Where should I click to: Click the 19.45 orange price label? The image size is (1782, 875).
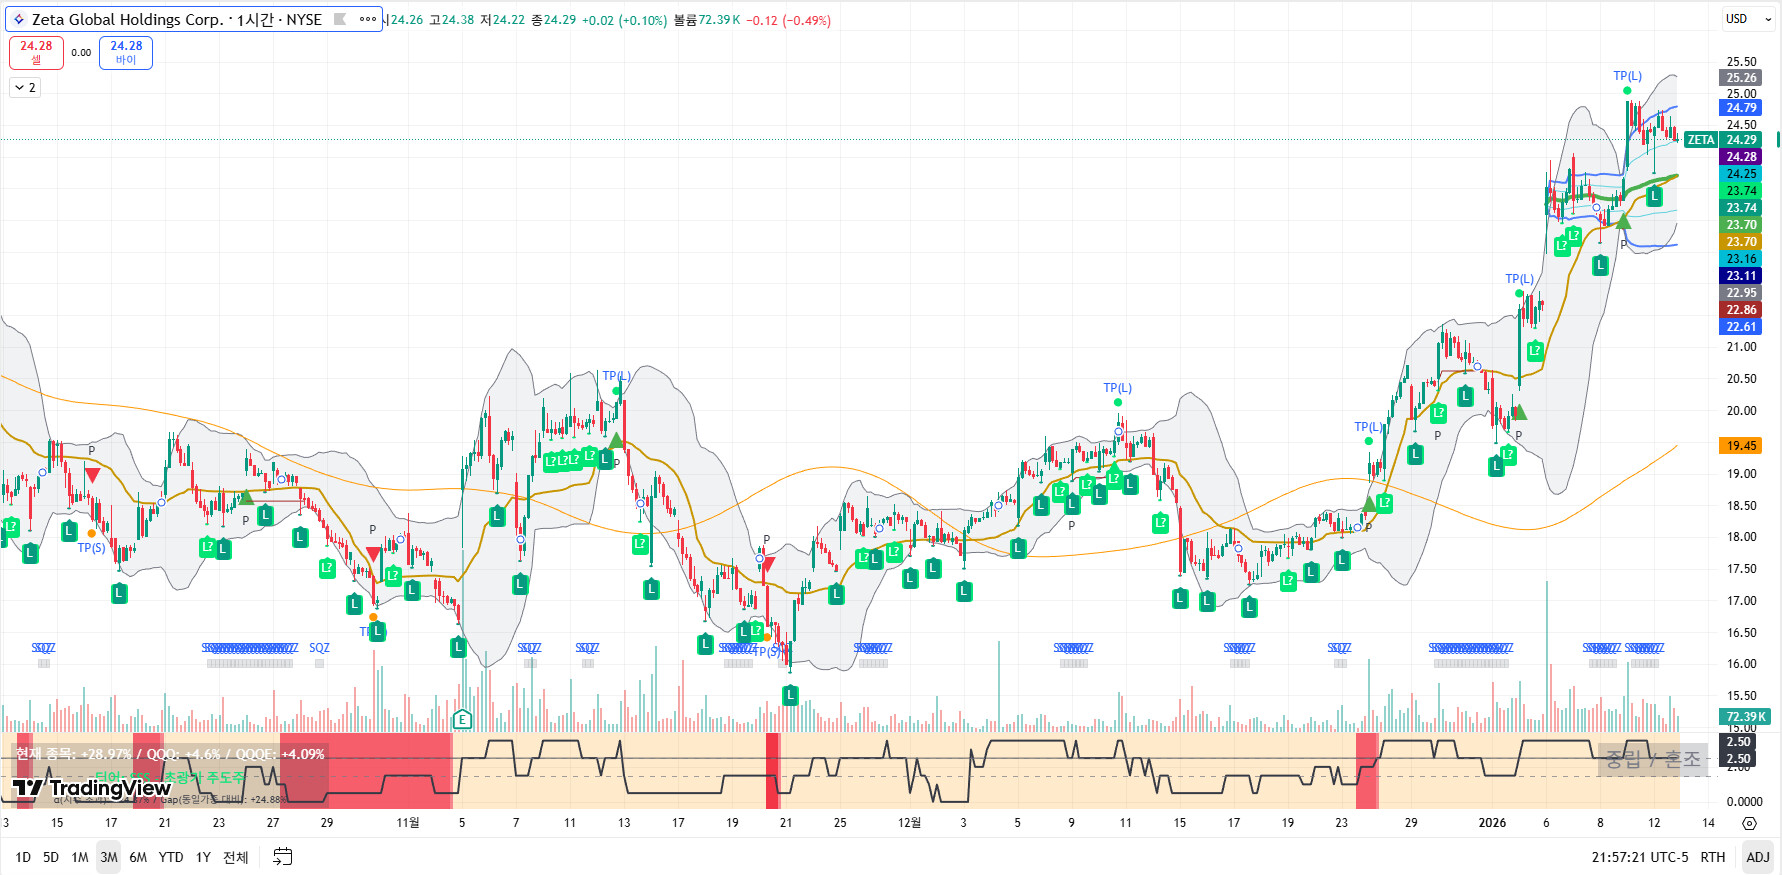click(x=1741, y=446)
